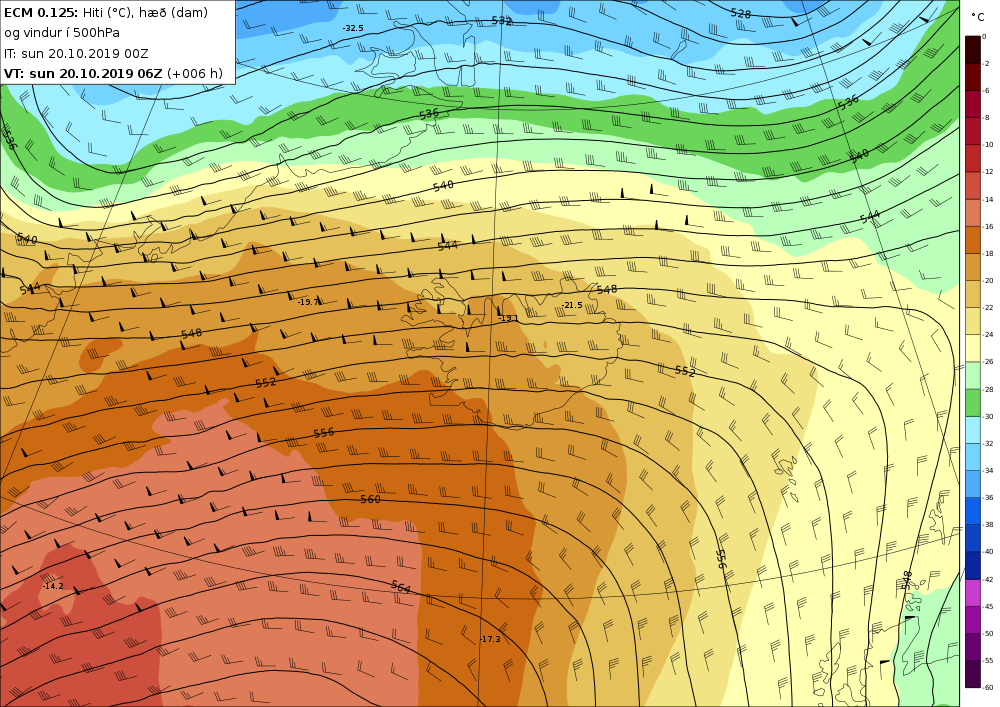Click the pale yellow swatch between -24 and -26
This screenshot has width=1000, height=707.
click(x=973, y=348)
